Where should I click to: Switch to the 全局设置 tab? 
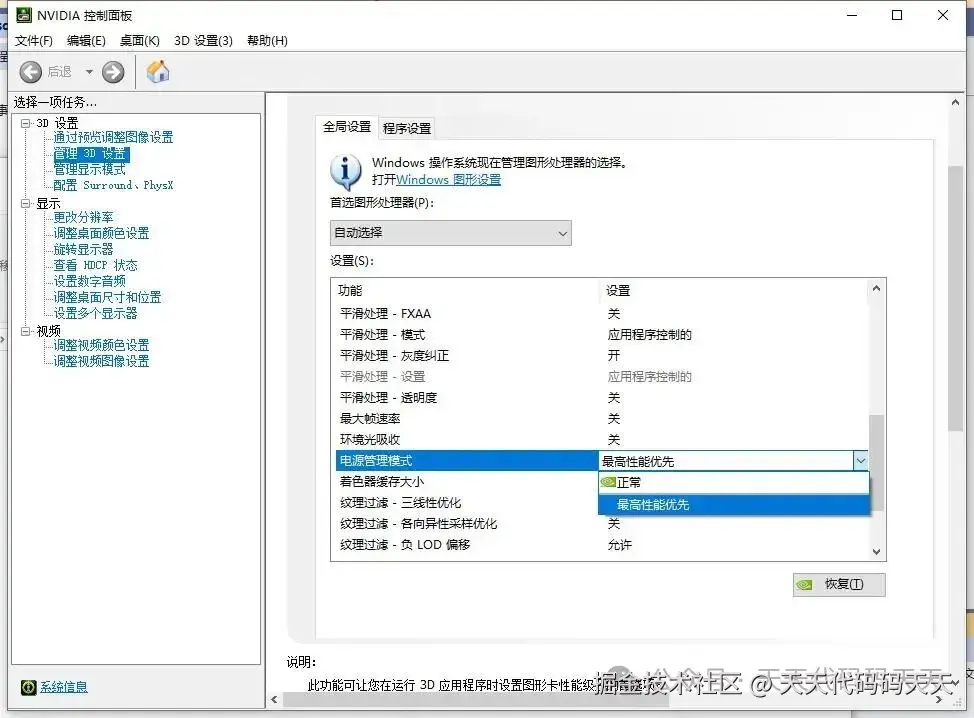347,127
